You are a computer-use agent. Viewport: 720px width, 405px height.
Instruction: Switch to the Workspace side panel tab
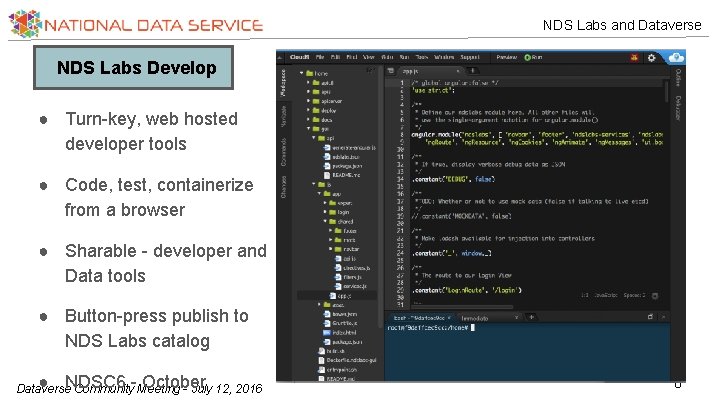point(283,83)
